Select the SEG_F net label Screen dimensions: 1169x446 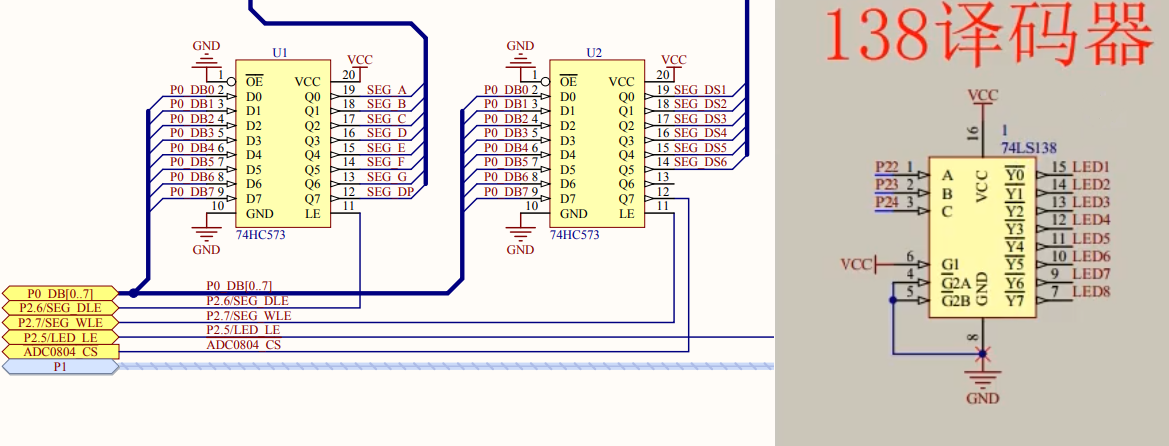pyautogui.click(x=386, y=163)
